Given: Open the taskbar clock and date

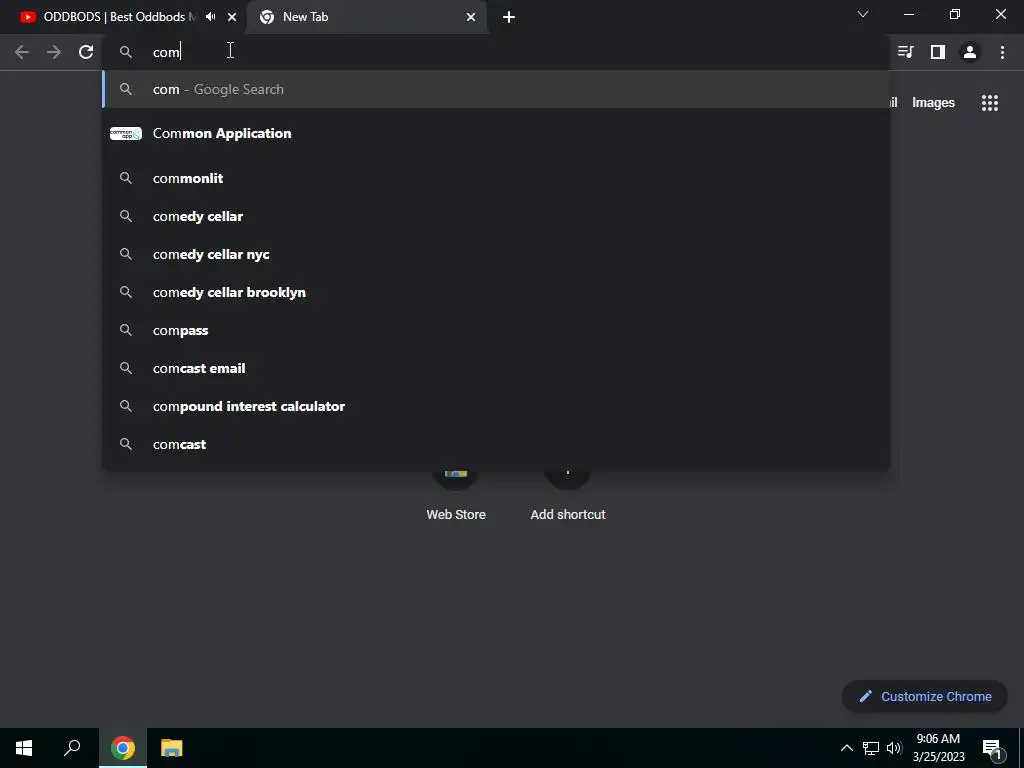Looking at the screenshot, I should pos(938,748).
